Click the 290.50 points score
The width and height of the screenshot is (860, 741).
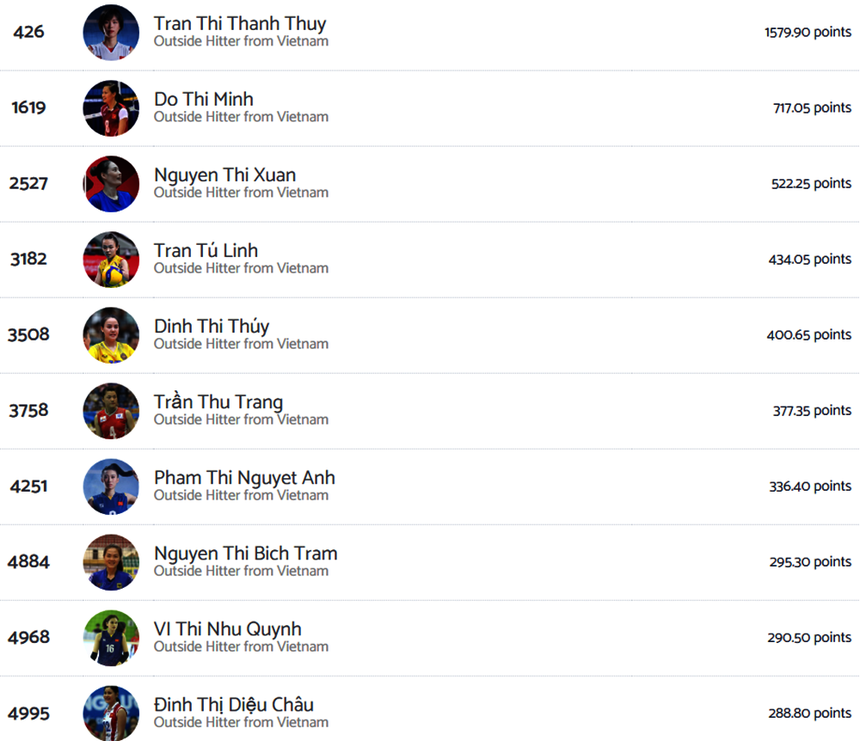pyautogui.click(x=810, y=637)
